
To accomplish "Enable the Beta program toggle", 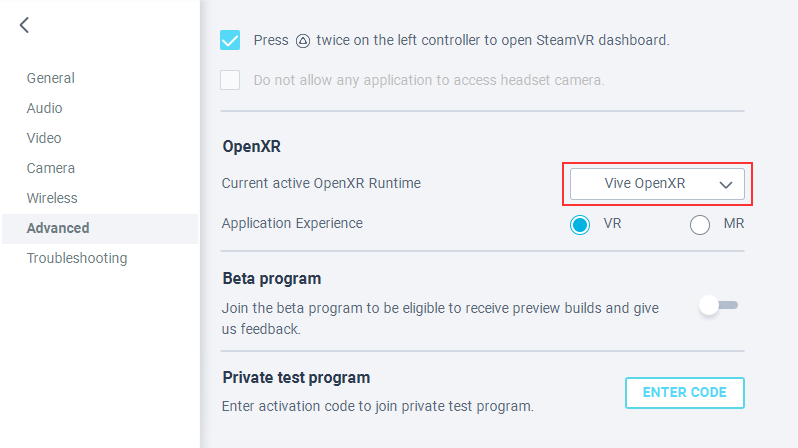I will click(719, 307).
